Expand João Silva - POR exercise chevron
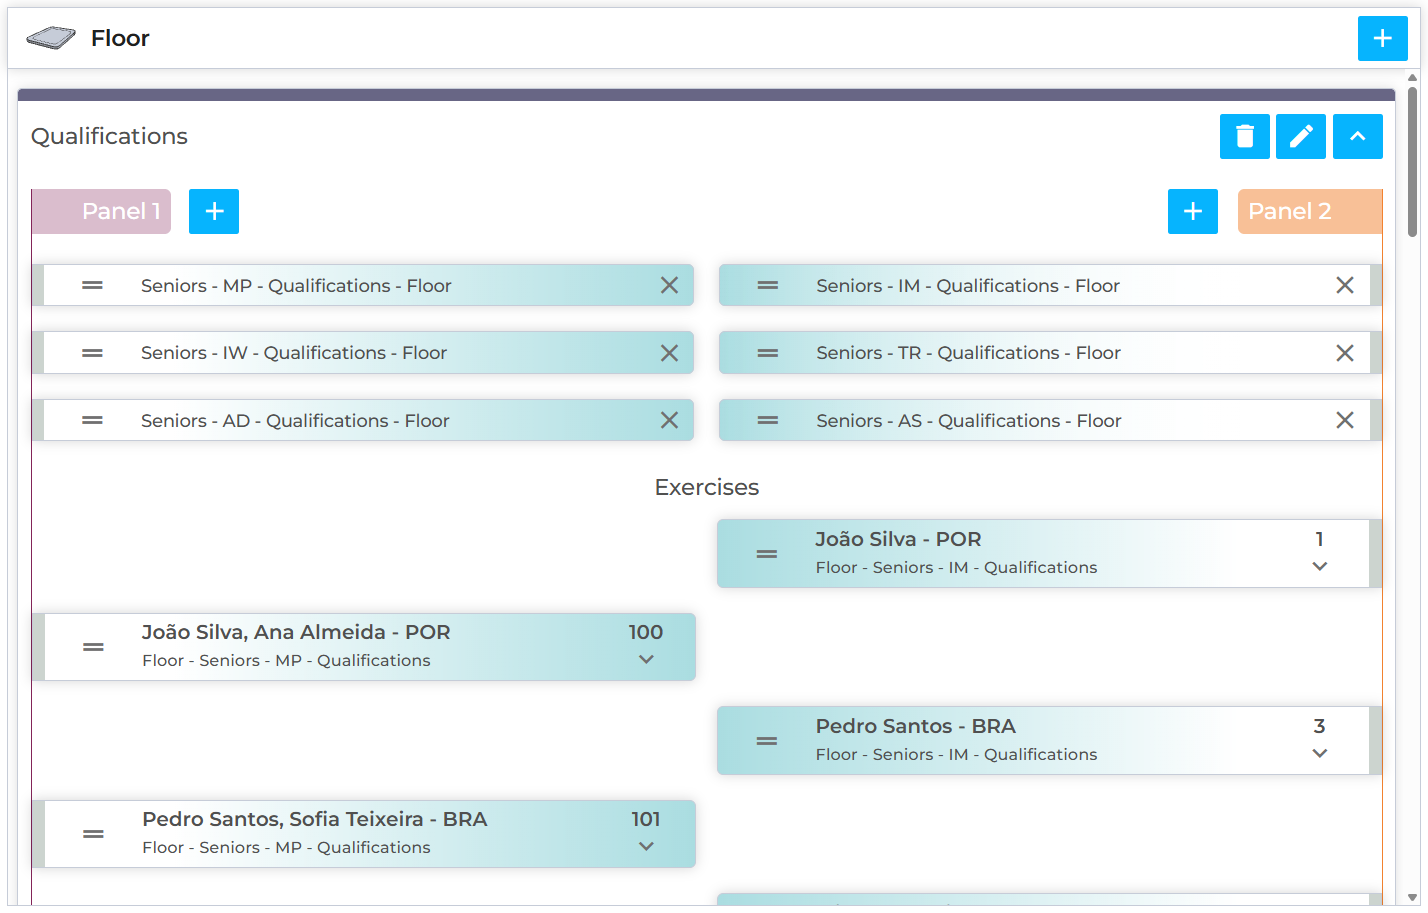This screenshot has height=913, width=1428. tap(1320, 567)
